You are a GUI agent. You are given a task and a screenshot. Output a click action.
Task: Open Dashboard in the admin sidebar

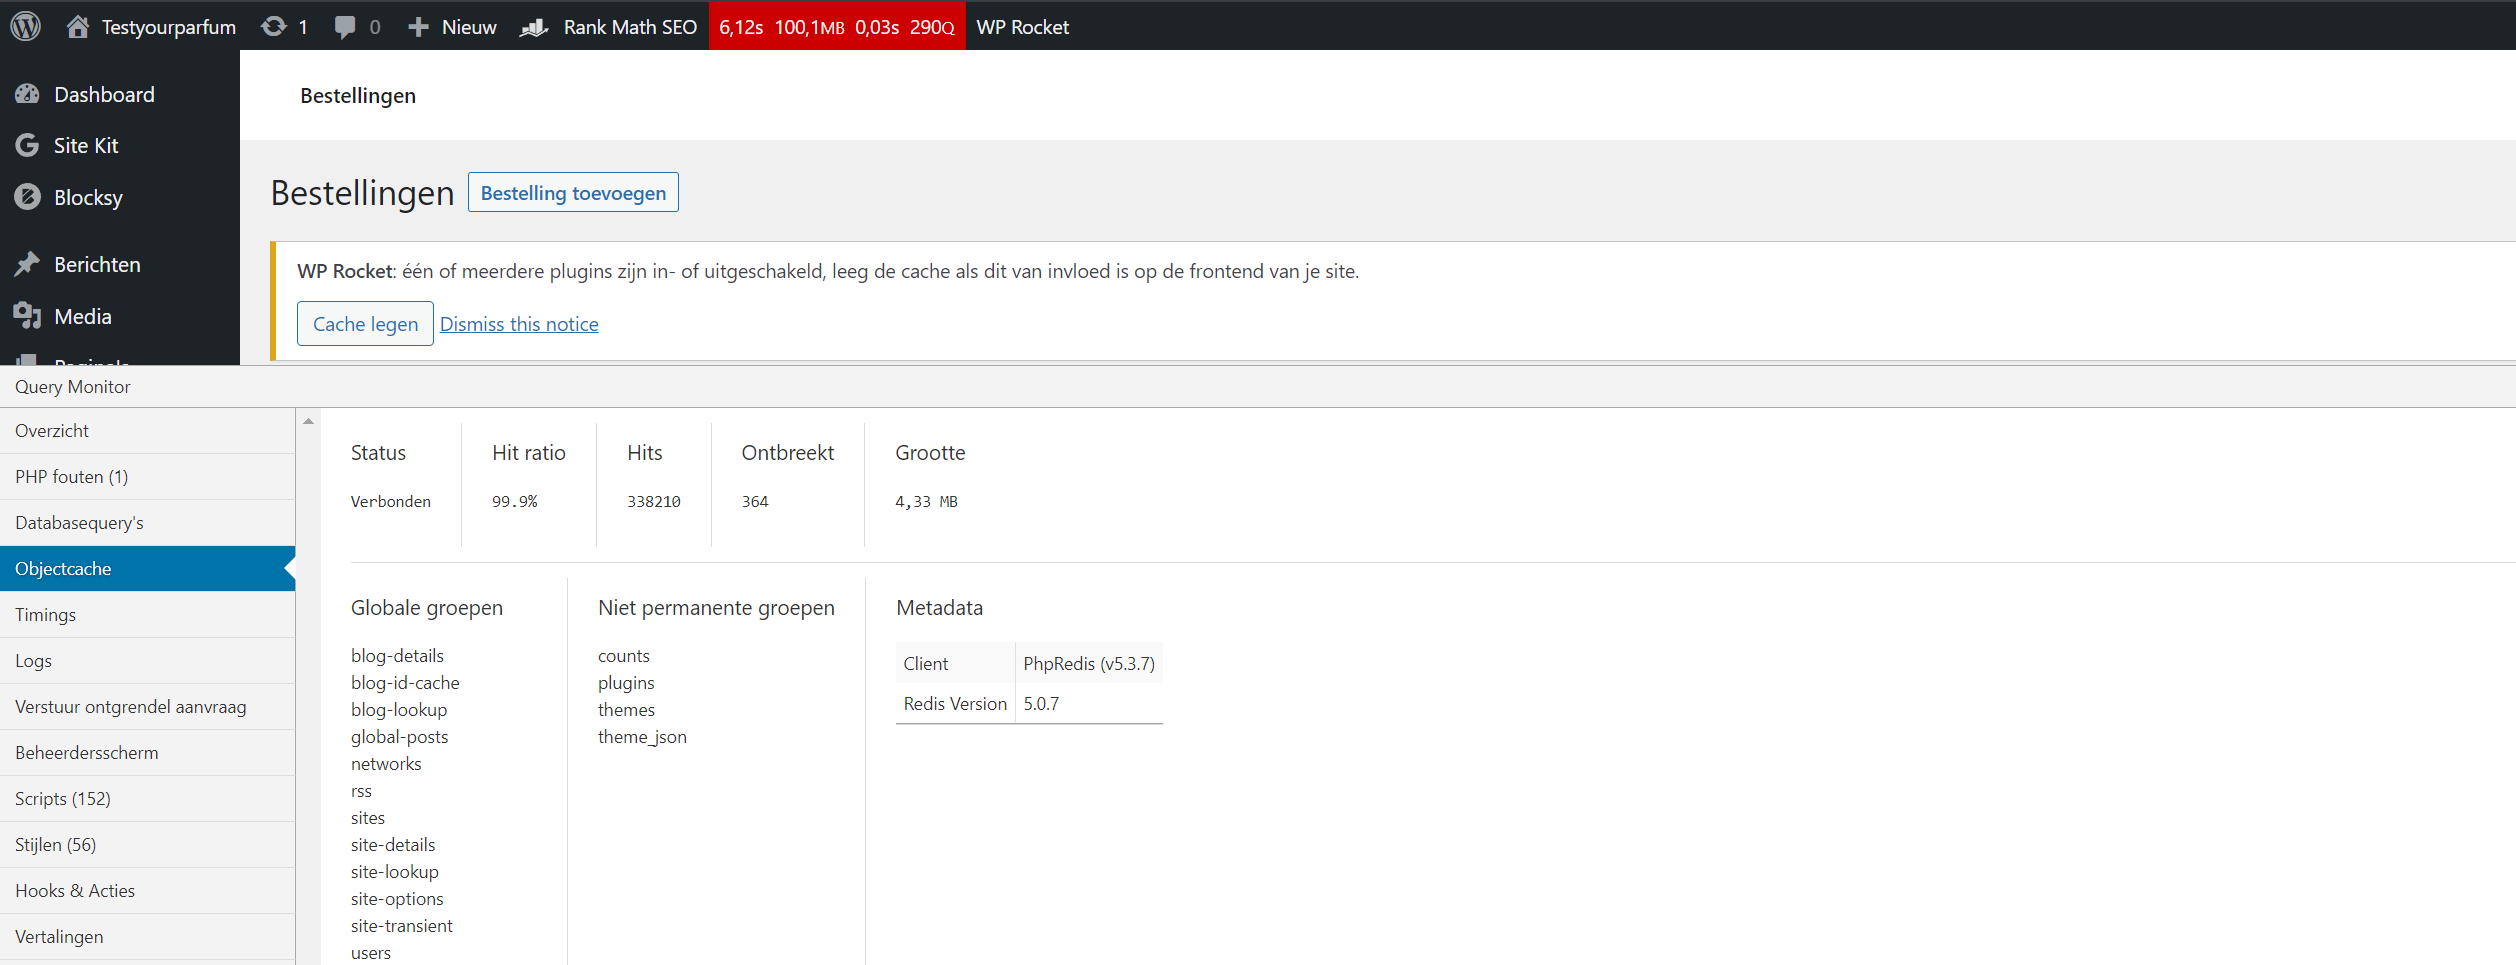[x=120, y=94]
